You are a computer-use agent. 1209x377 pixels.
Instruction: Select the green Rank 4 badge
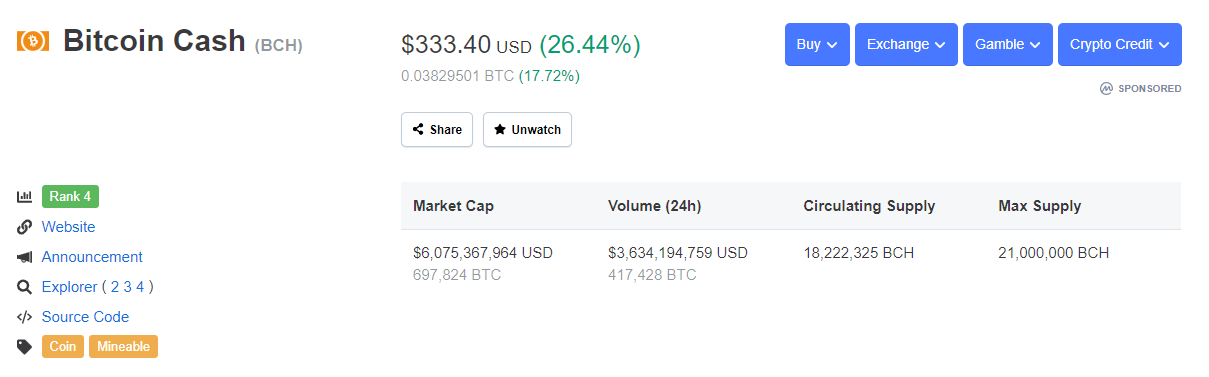(x=71, y=197)
